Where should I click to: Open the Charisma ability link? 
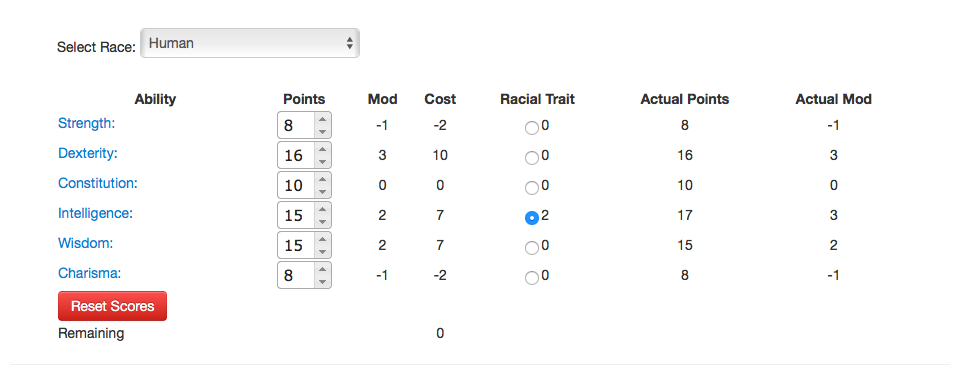tap(88, 273)
